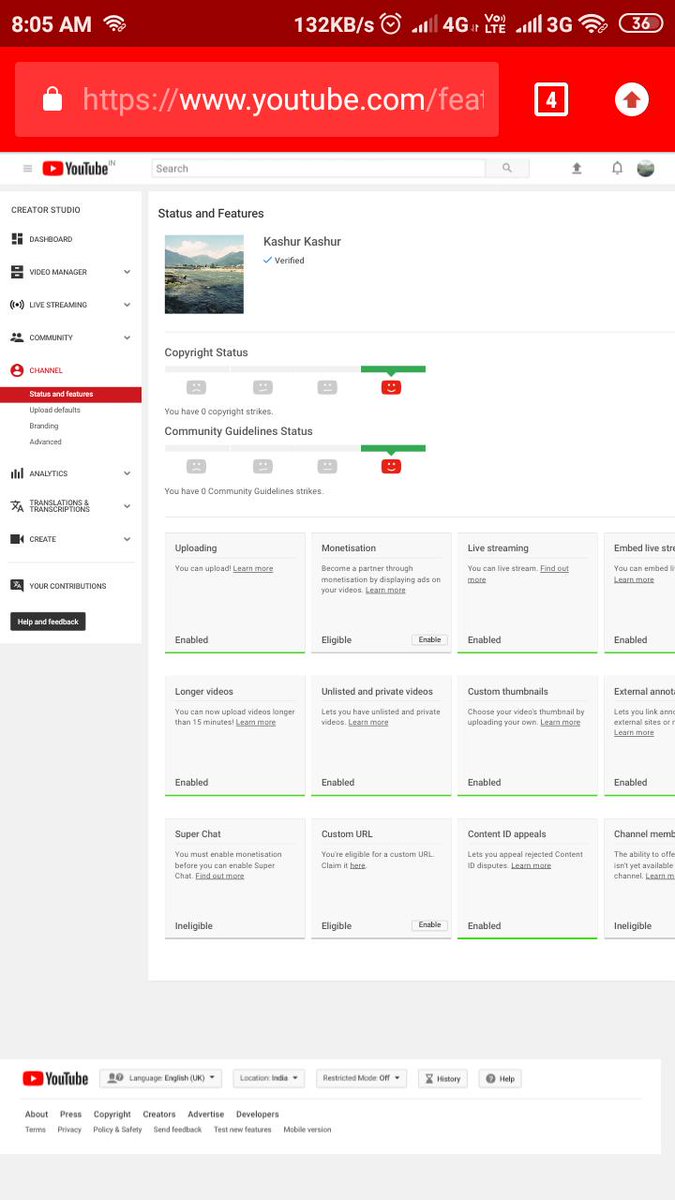Open the Restricted Mode Off dropdown
The image size is (675, 1200).
coord(361,1078)
